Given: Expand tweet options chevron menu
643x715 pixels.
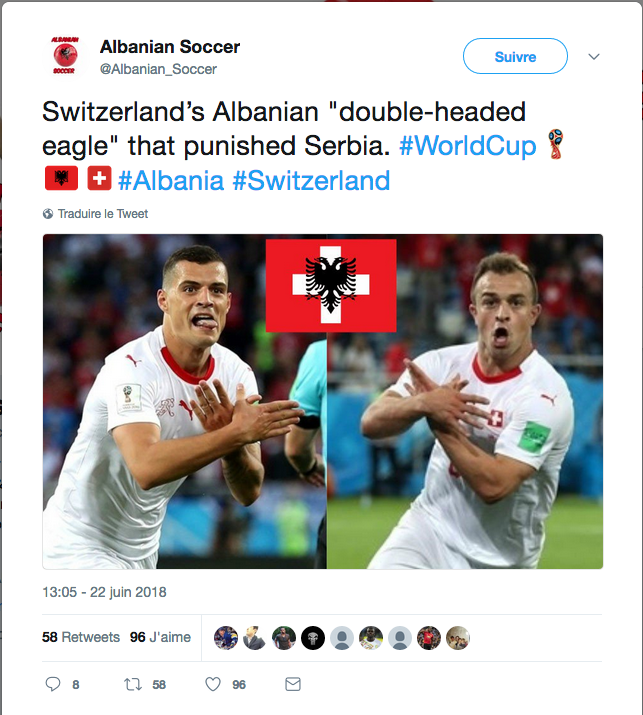Looking at the screenshot, I should click(593, 57).
